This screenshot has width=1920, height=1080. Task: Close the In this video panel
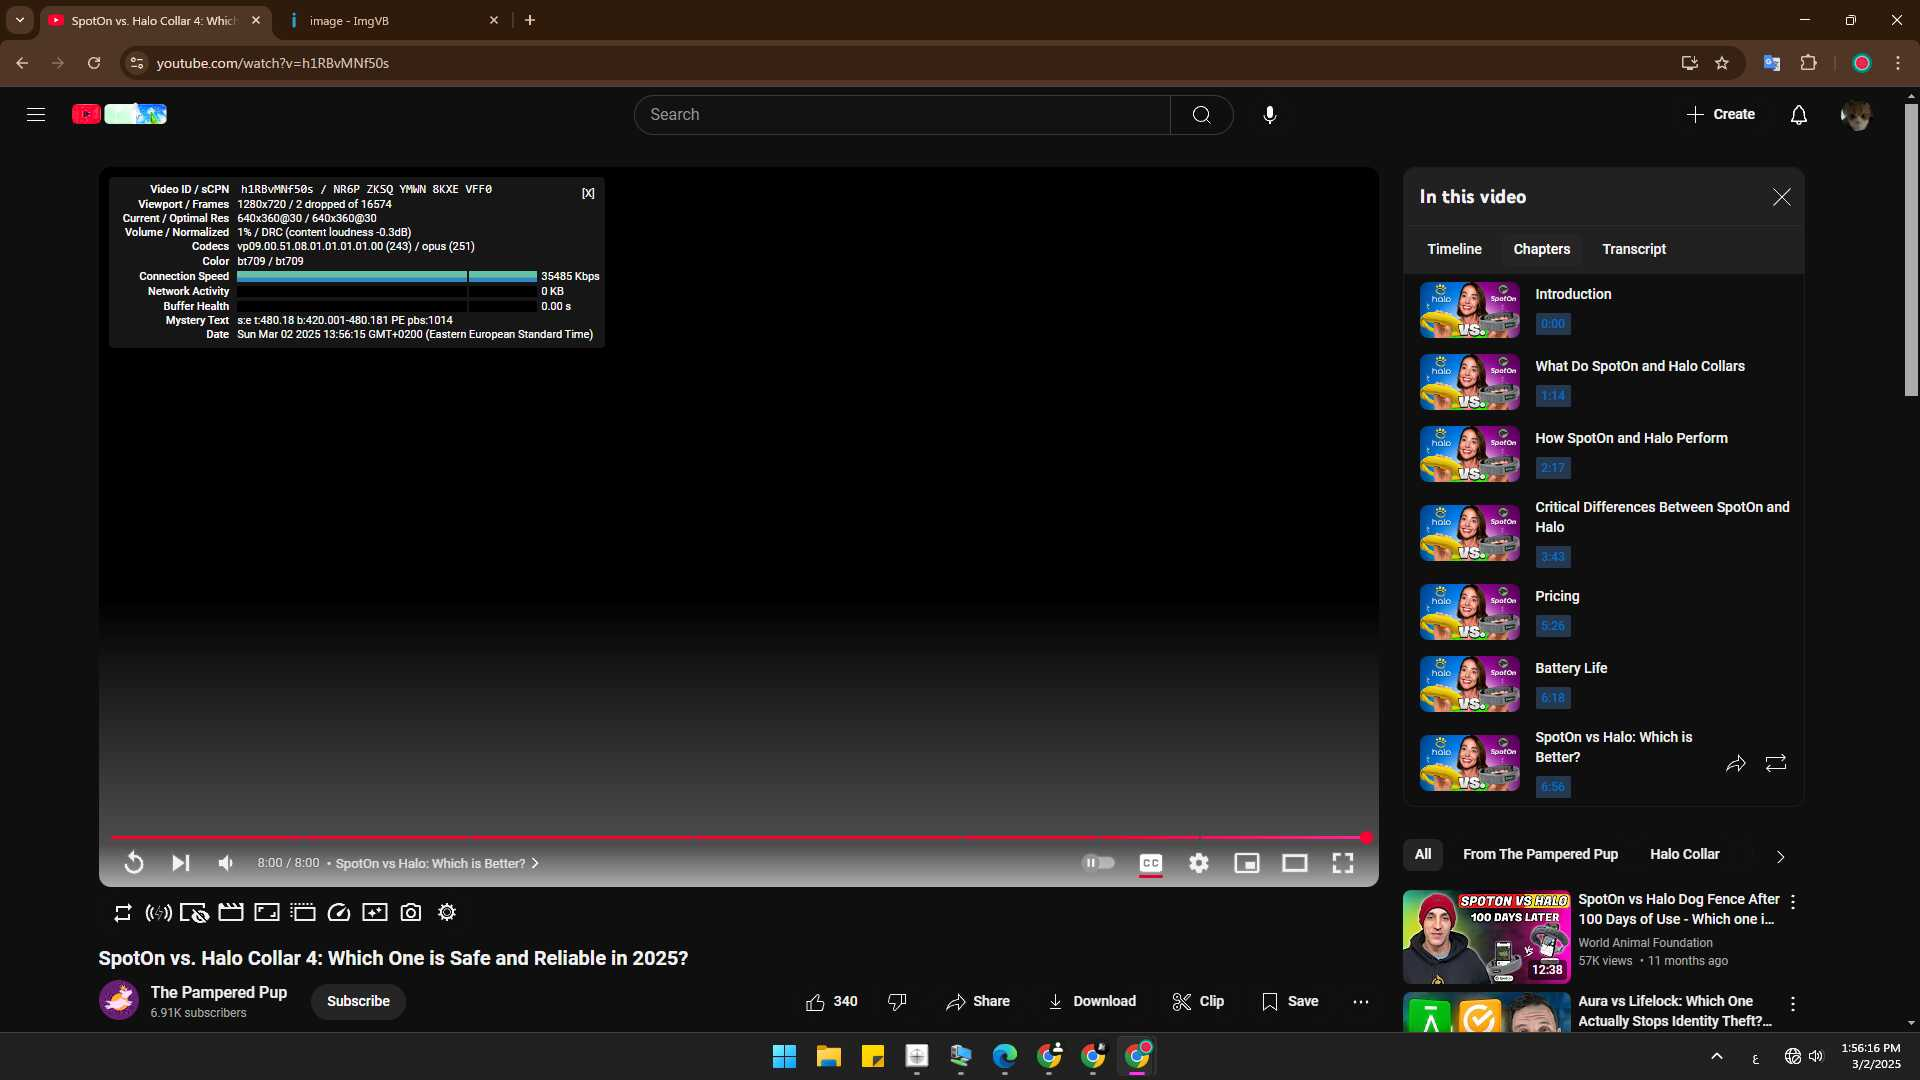[1781, 197]
